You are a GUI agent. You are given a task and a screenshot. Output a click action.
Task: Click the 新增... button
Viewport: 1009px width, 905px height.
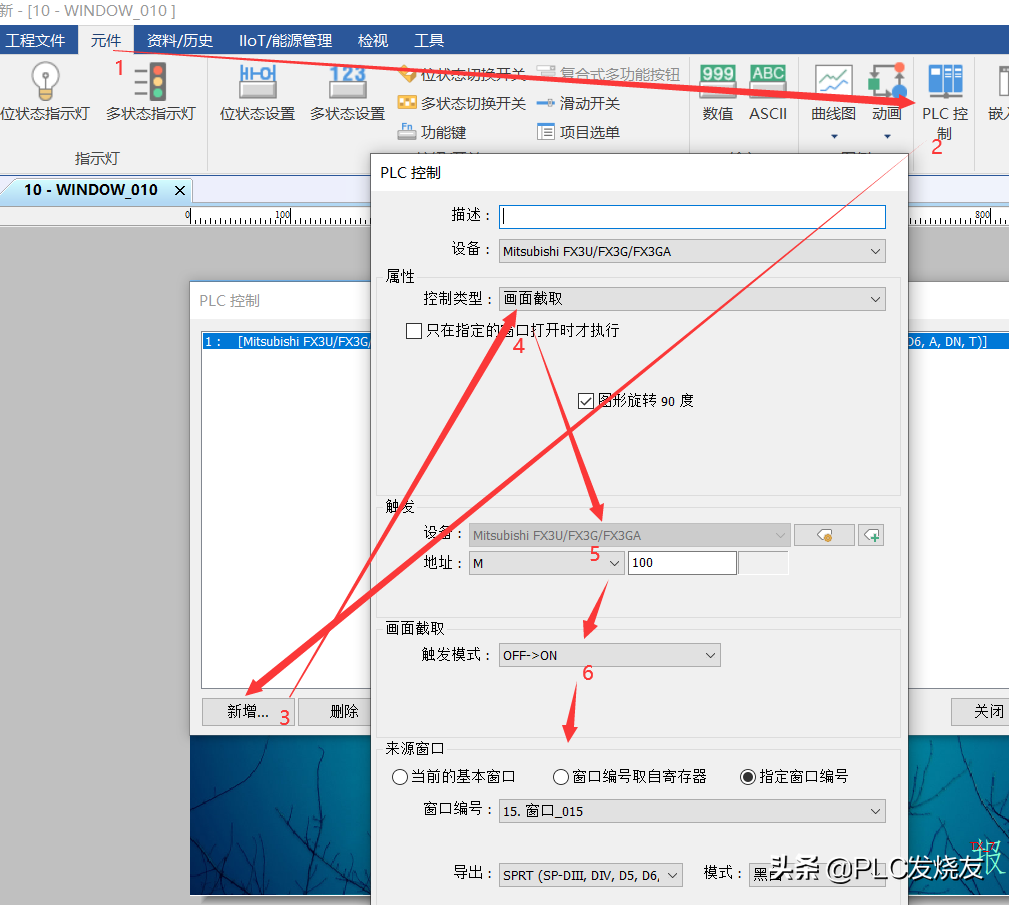(x=247, y=711)
